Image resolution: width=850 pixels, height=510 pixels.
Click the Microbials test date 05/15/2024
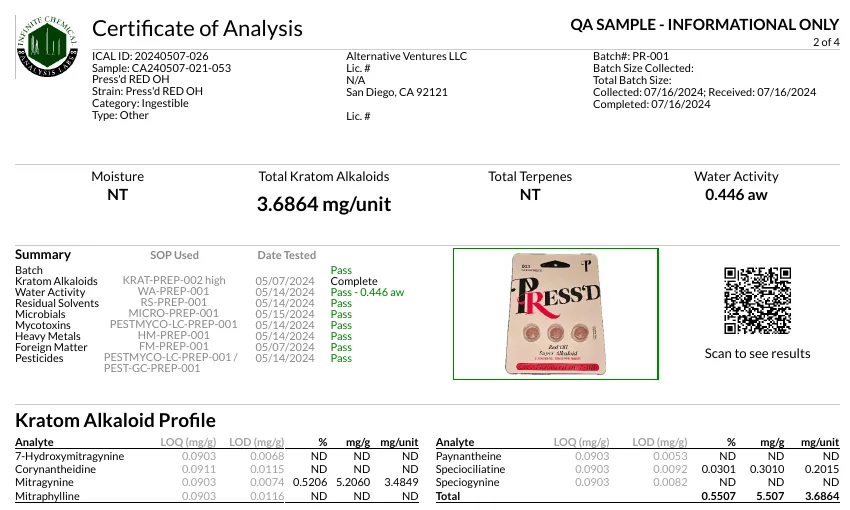[x=285, y=314]
